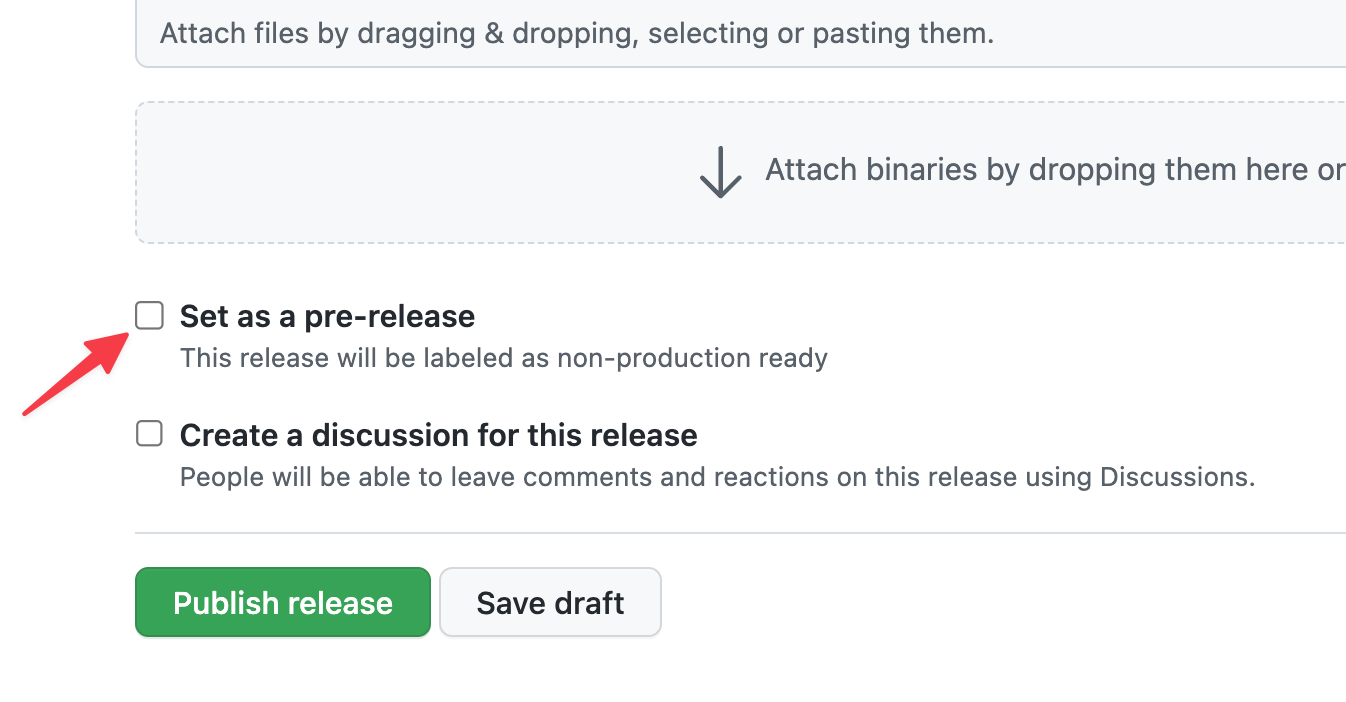The height and width of the screenshot is (702, 1346).
Task: Click Save draft to store the release
Action: [549, 601]
